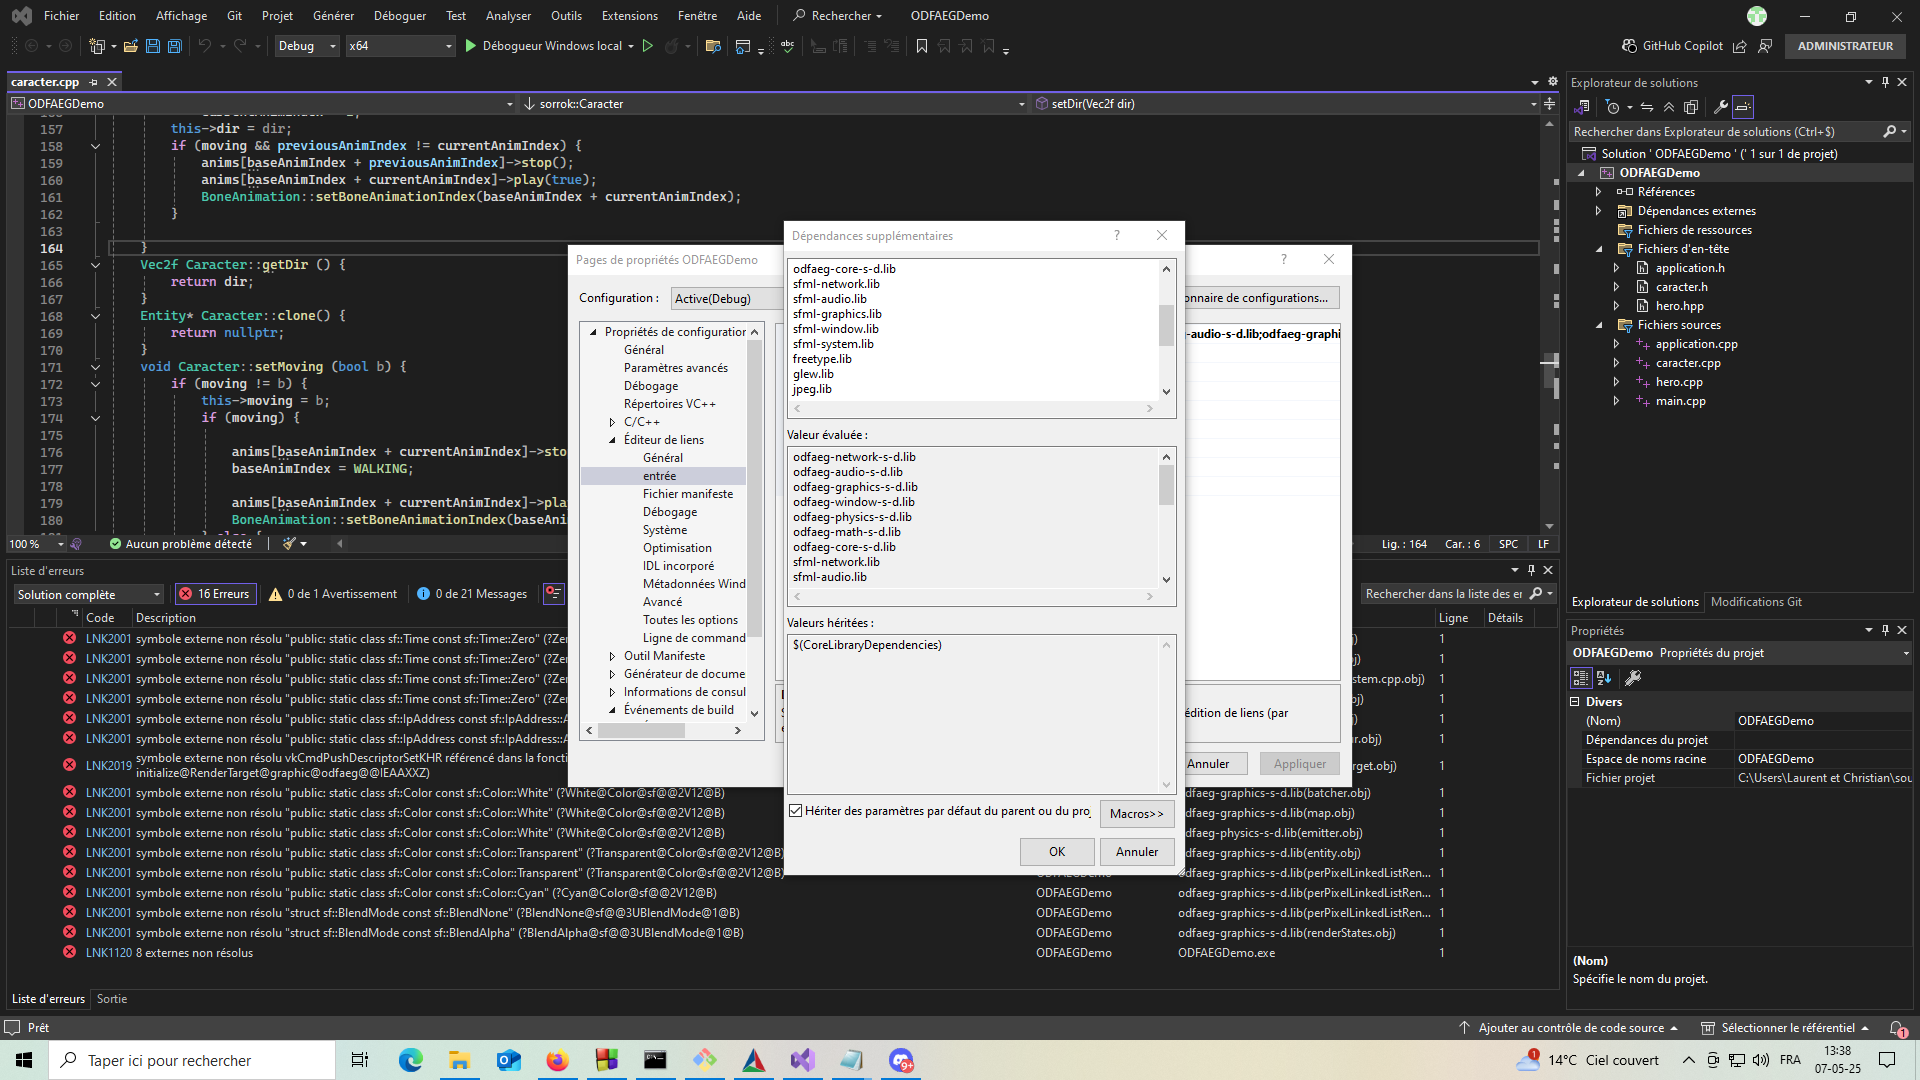The image size is (1920, 1080).
Task: Open Microsoft Edge from the taskbar
Action: pyautogui.click(x=410, y=1060)
